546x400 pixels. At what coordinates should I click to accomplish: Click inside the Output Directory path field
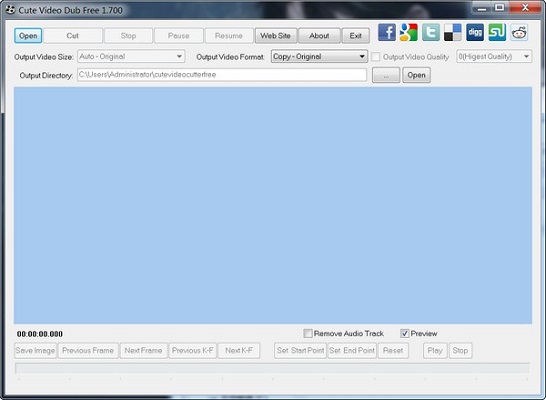(x=222, y=75)
